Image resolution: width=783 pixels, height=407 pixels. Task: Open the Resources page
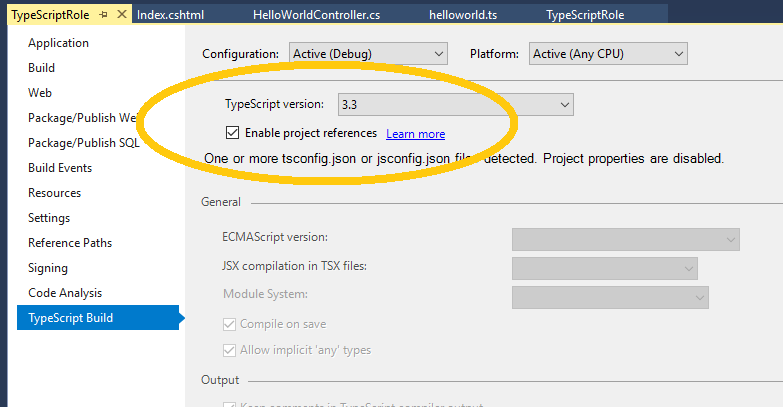(x=54, y=193)
